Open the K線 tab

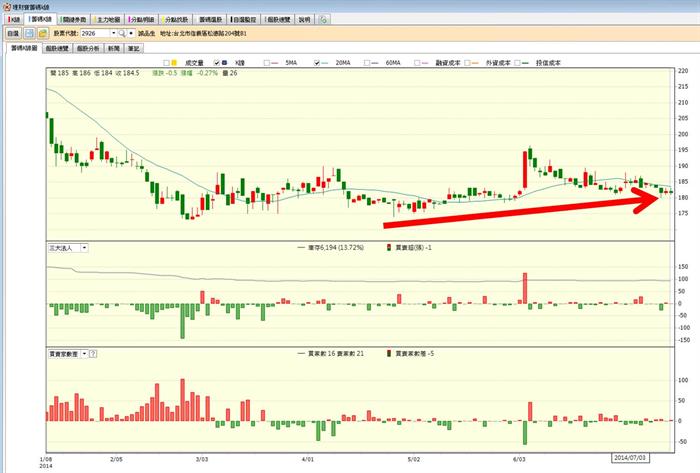pos(14,20)
